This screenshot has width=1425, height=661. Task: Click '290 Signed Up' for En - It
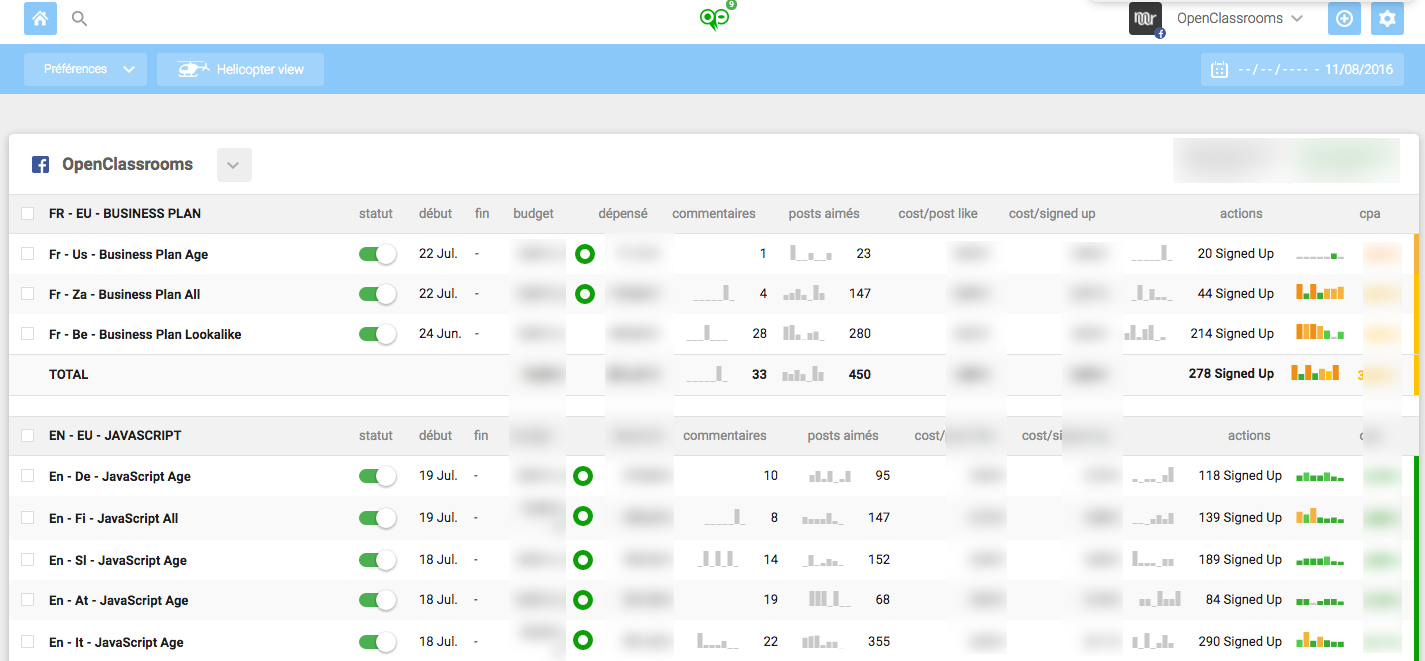pyautogui.click(x=1240, y=641)
